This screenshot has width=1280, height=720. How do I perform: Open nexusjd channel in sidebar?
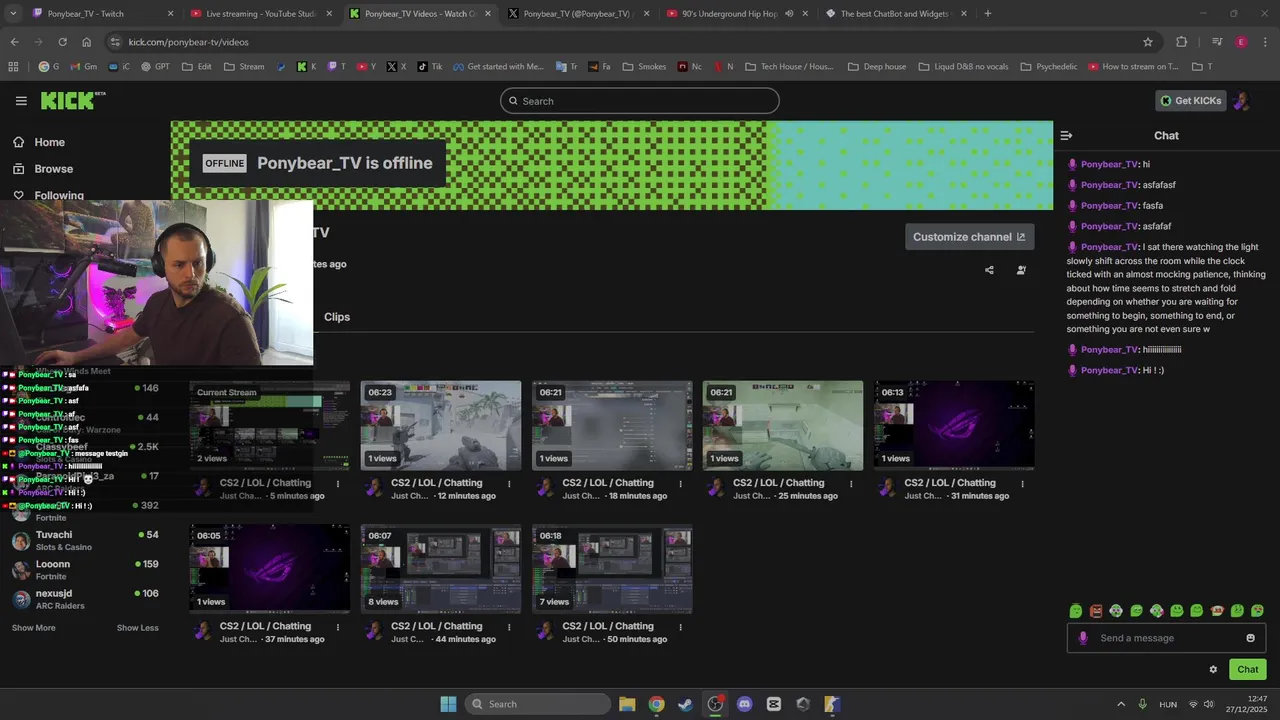point(84,599)
